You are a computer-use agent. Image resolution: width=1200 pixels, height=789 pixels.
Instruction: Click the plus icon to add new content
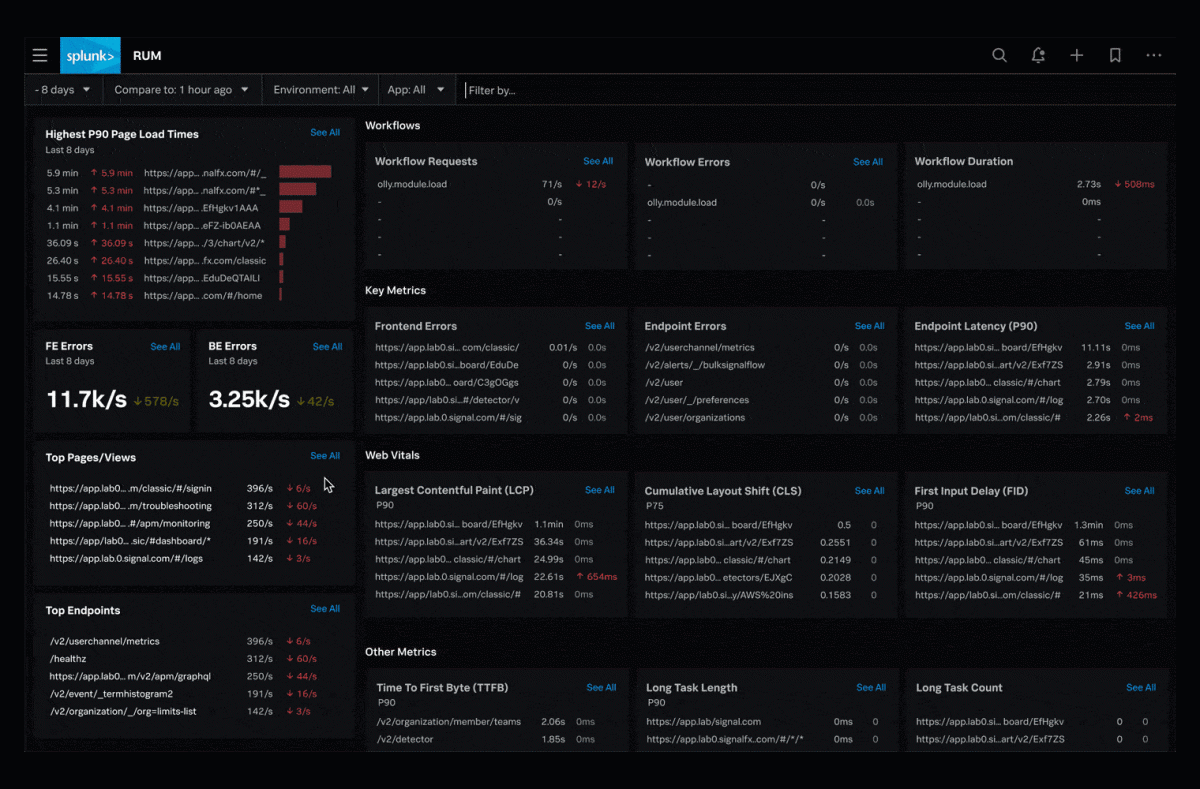(1077, 55)
